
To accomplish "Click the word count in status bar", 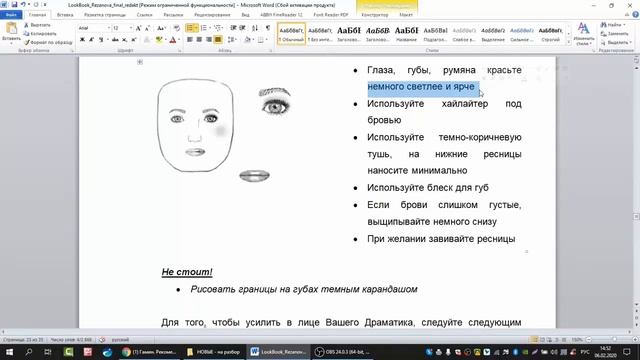I will pos(71,340).
